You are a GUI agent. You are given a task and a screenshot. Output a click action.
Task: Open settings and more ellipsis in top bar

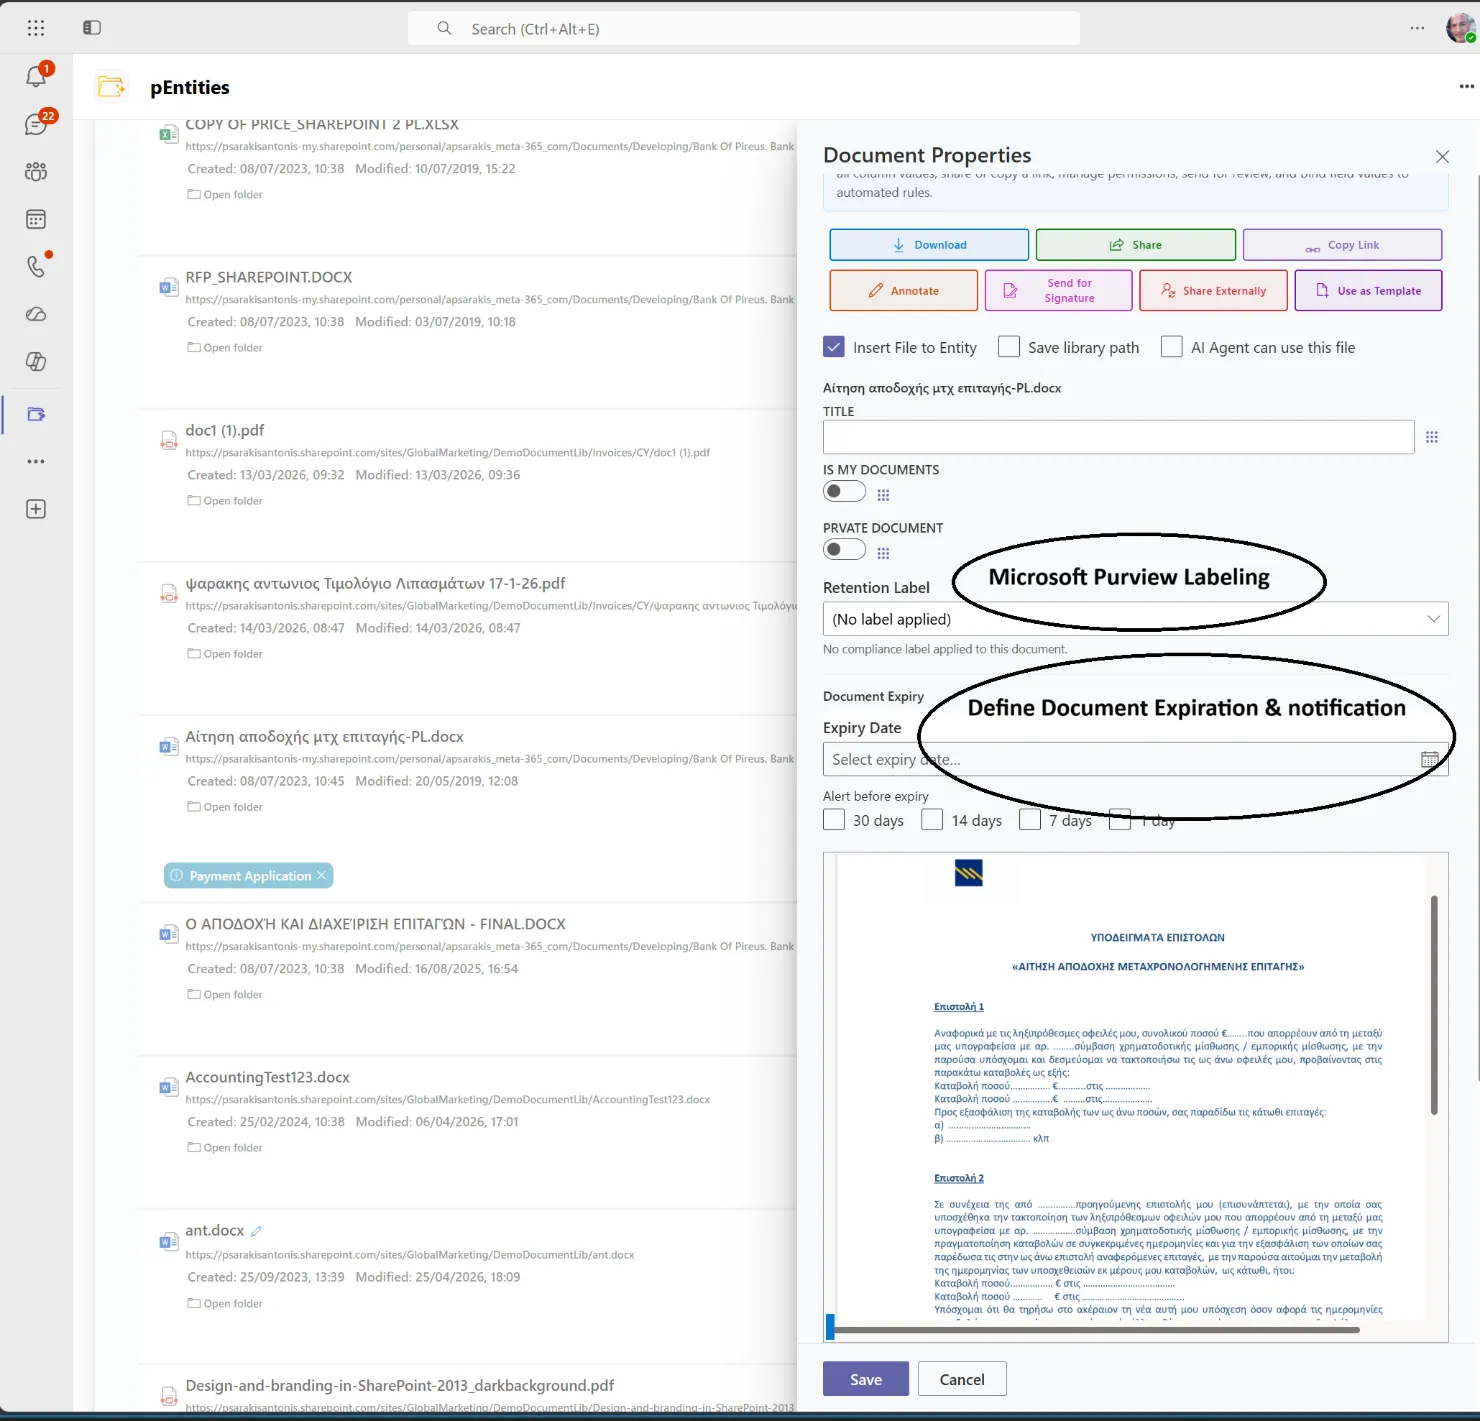(x=1417, y=28)
